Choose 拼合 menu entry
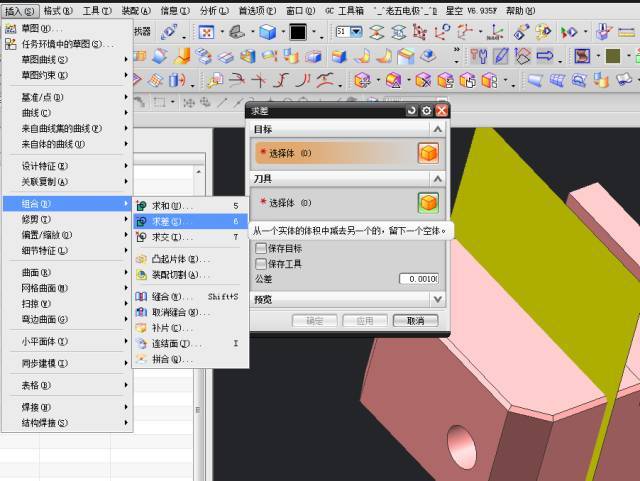 pyautogui.click(x=190, y=359)
